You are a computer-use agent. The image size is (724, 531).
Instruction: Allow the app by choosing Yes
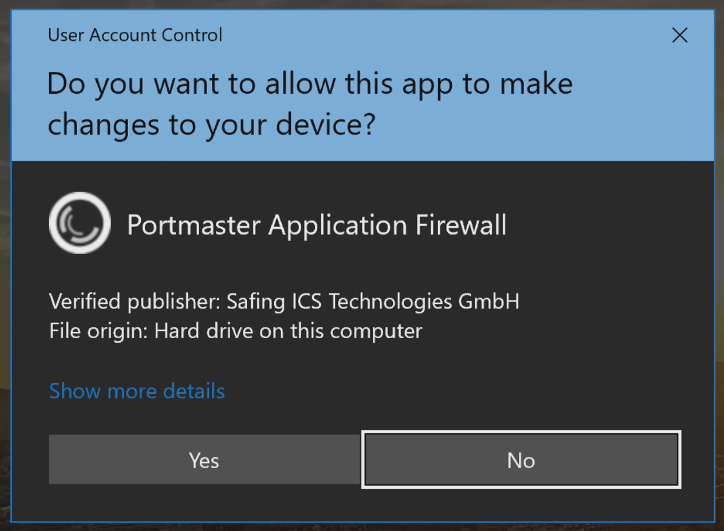(x=205, y=459)
